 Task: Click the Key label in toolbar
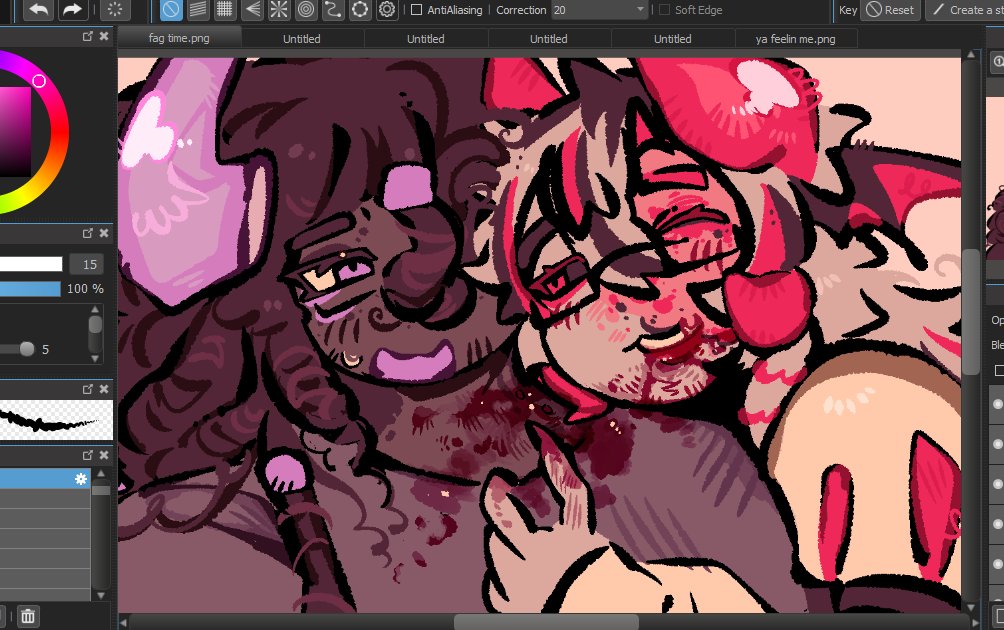(x=848, y=10)
